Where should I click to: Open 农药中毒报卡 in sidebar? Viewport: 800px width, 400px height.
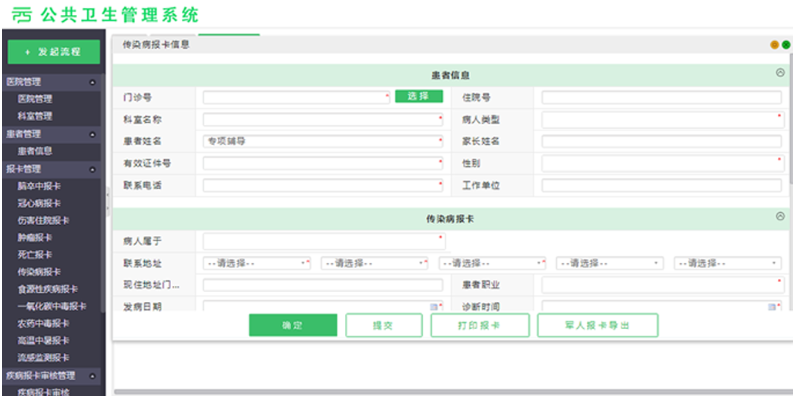tap(43, 323)
